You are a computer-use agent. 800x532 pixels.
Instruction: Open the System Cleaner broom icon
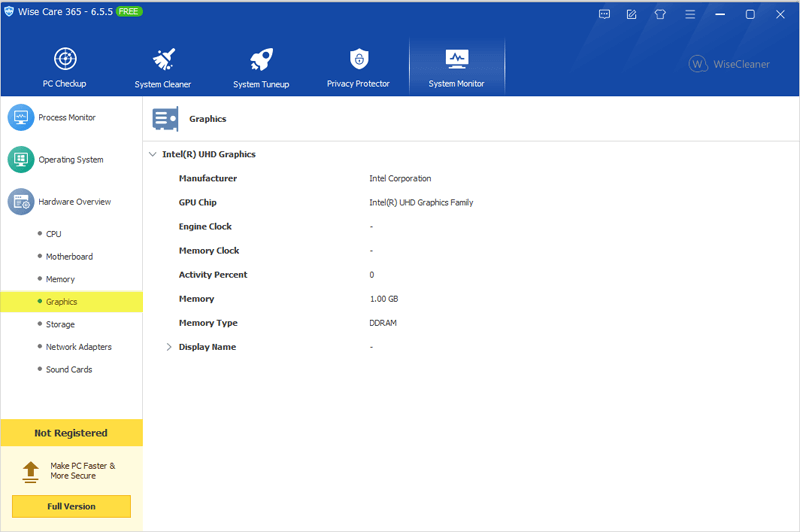click(x=164, y=59)
